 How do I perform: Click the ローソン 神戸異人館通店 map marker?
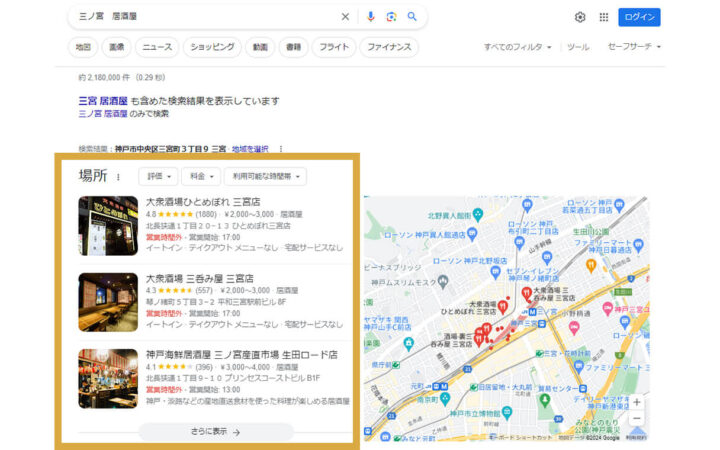point(472,234)
